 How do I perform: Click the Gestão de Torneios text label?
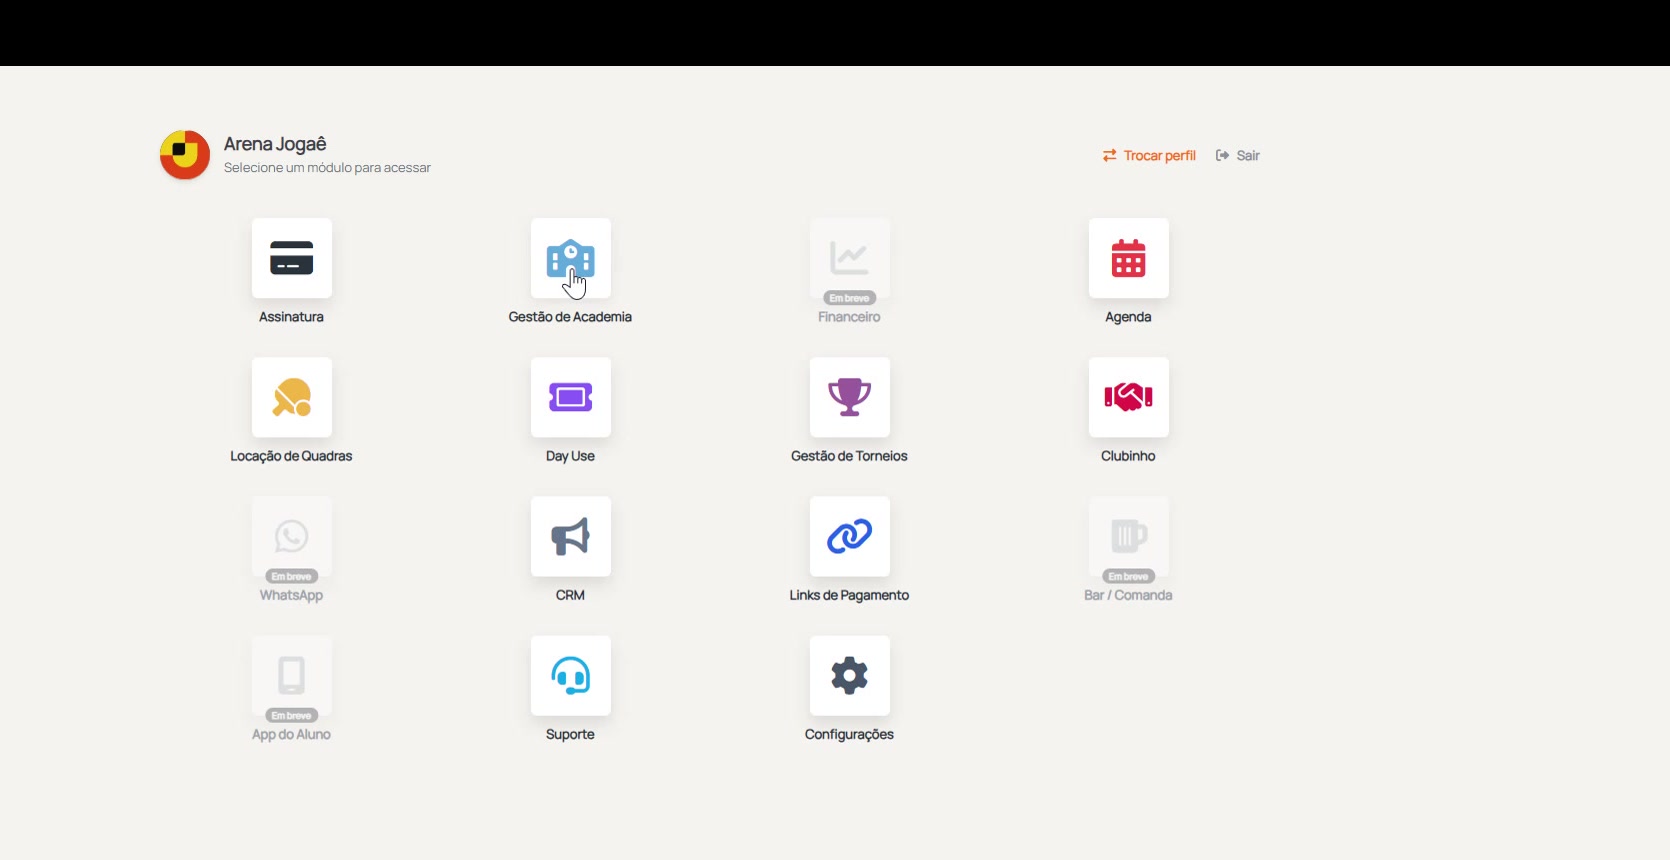[x=849, y=456]
